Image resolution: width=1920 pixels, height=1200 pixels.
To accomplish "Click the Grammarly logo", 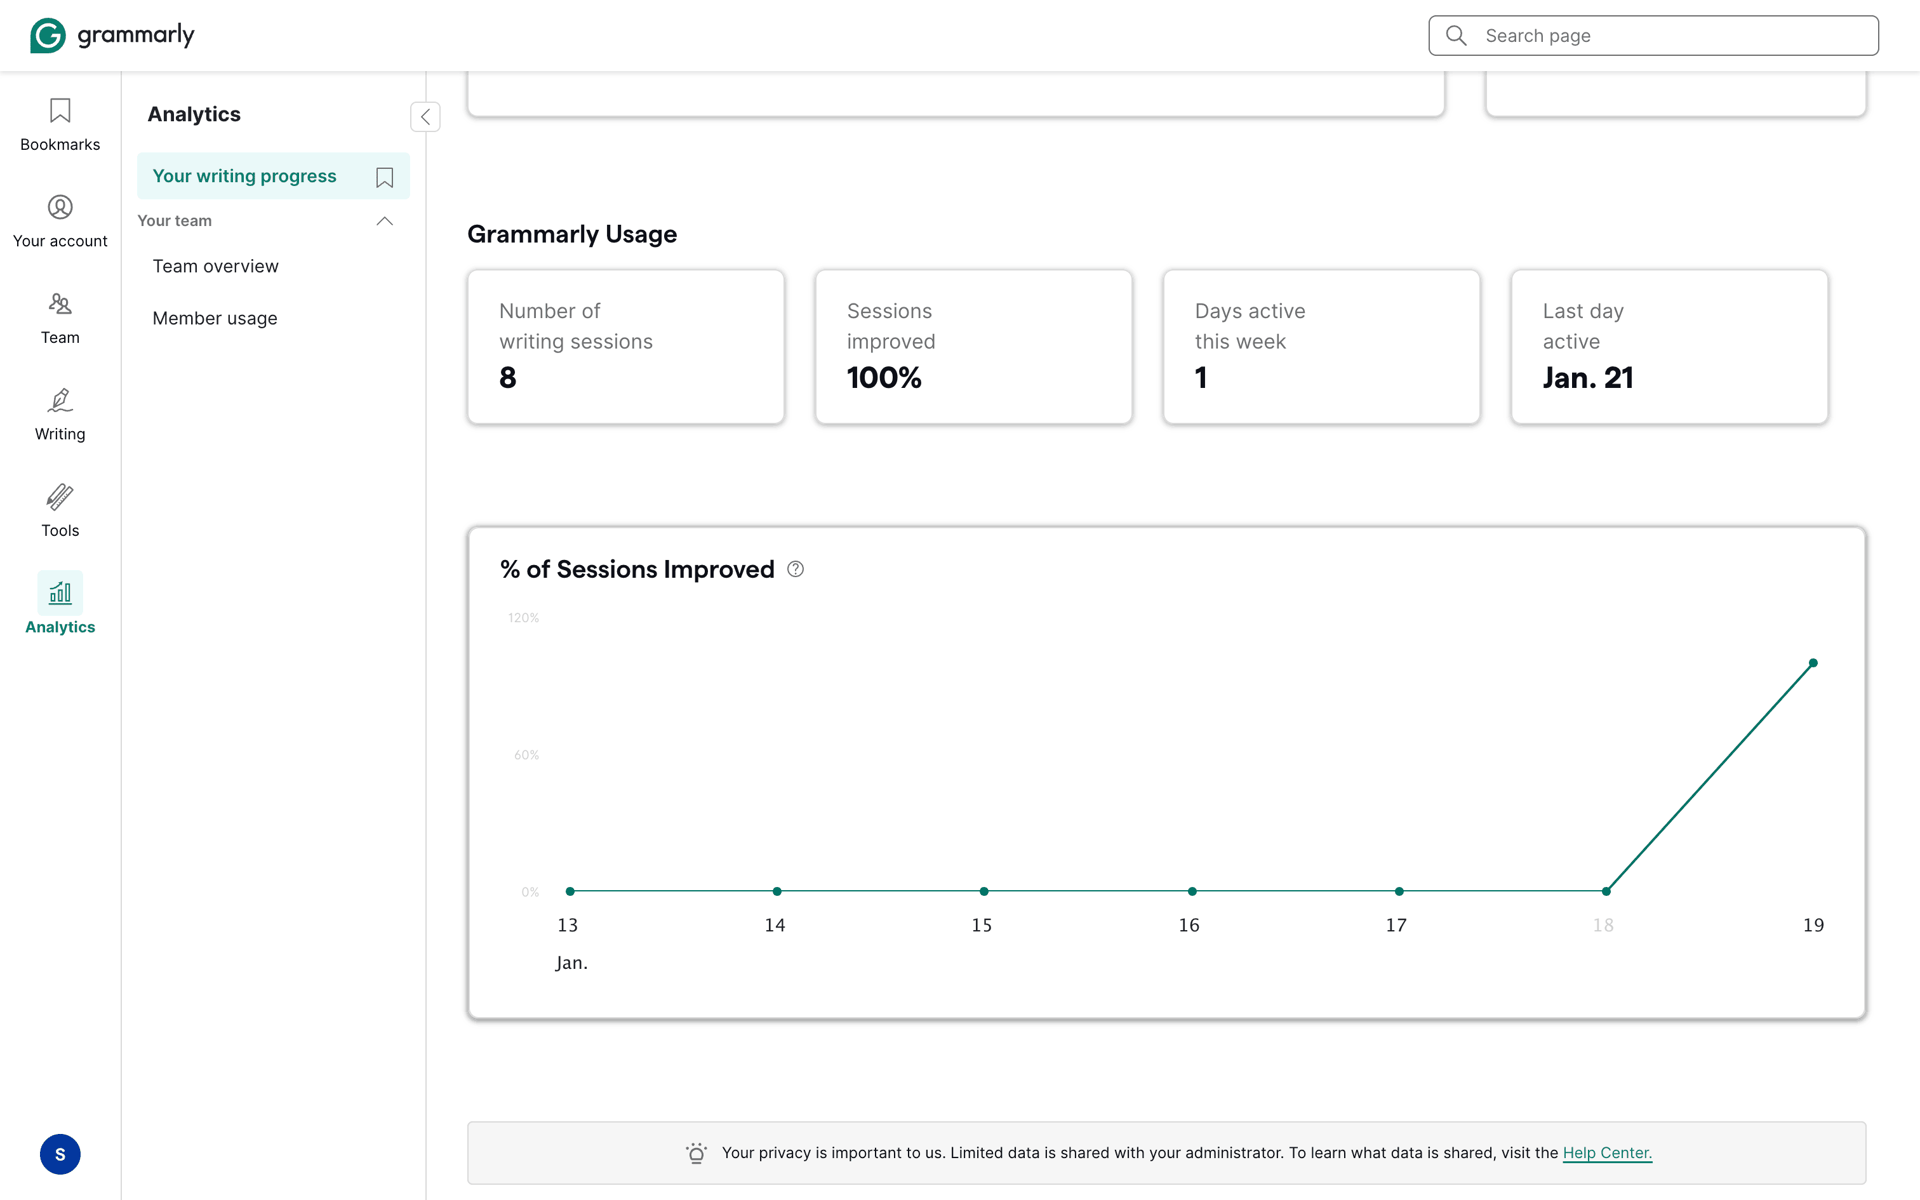I will 112,35.
